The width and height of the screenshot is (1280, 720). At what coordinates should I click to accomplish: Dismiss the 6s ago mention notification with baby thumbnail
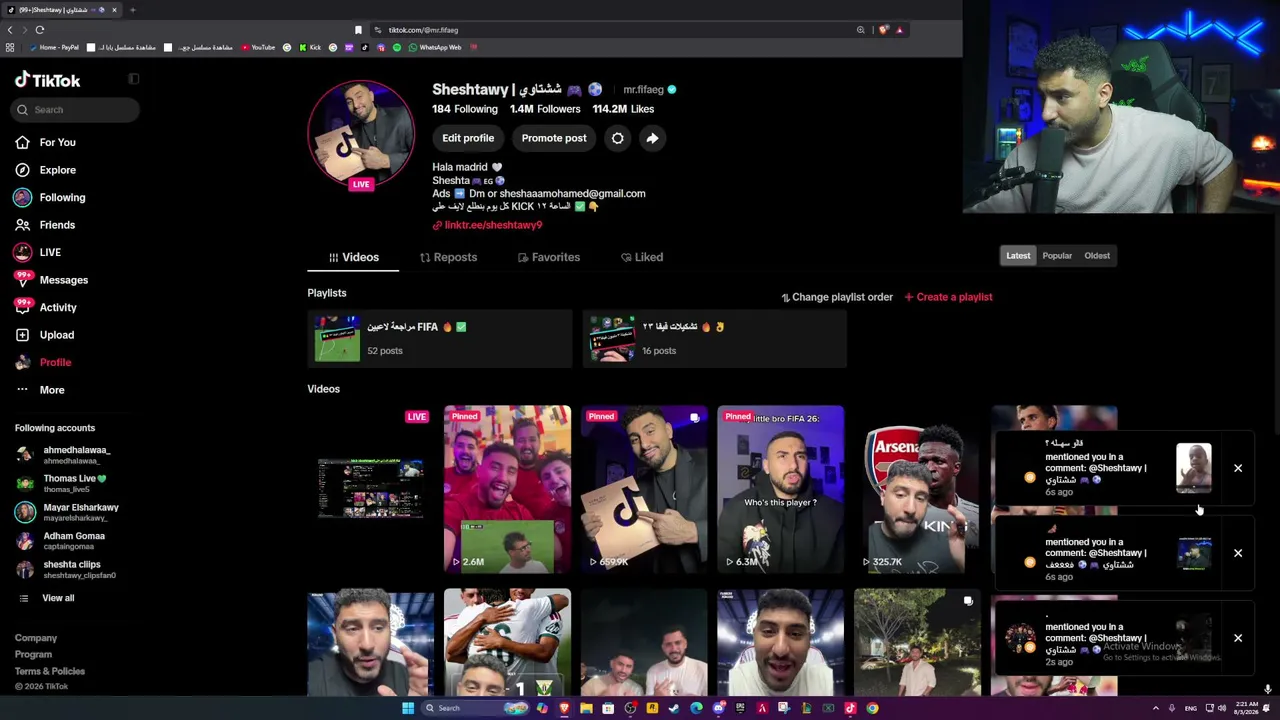point(1238,468)
